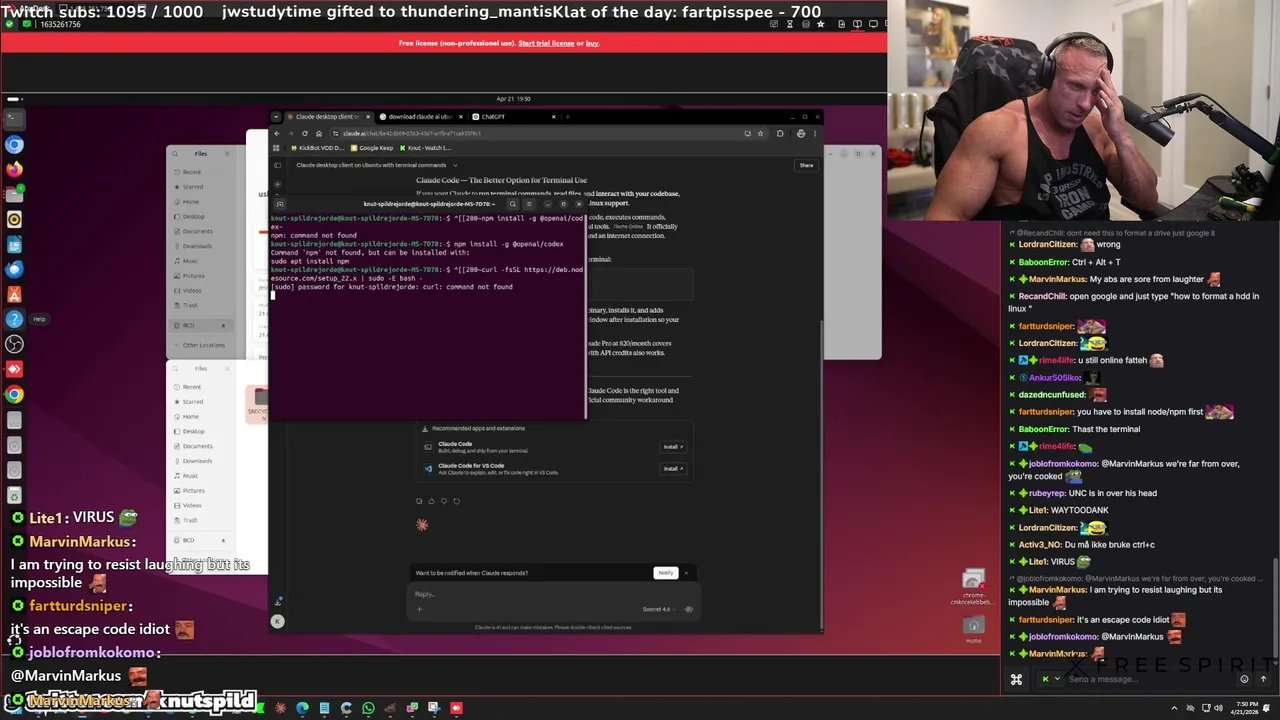Viewport: 1280px width, 720px height.
Task: Open Other Locations in upper Files window
Action: 200,345
